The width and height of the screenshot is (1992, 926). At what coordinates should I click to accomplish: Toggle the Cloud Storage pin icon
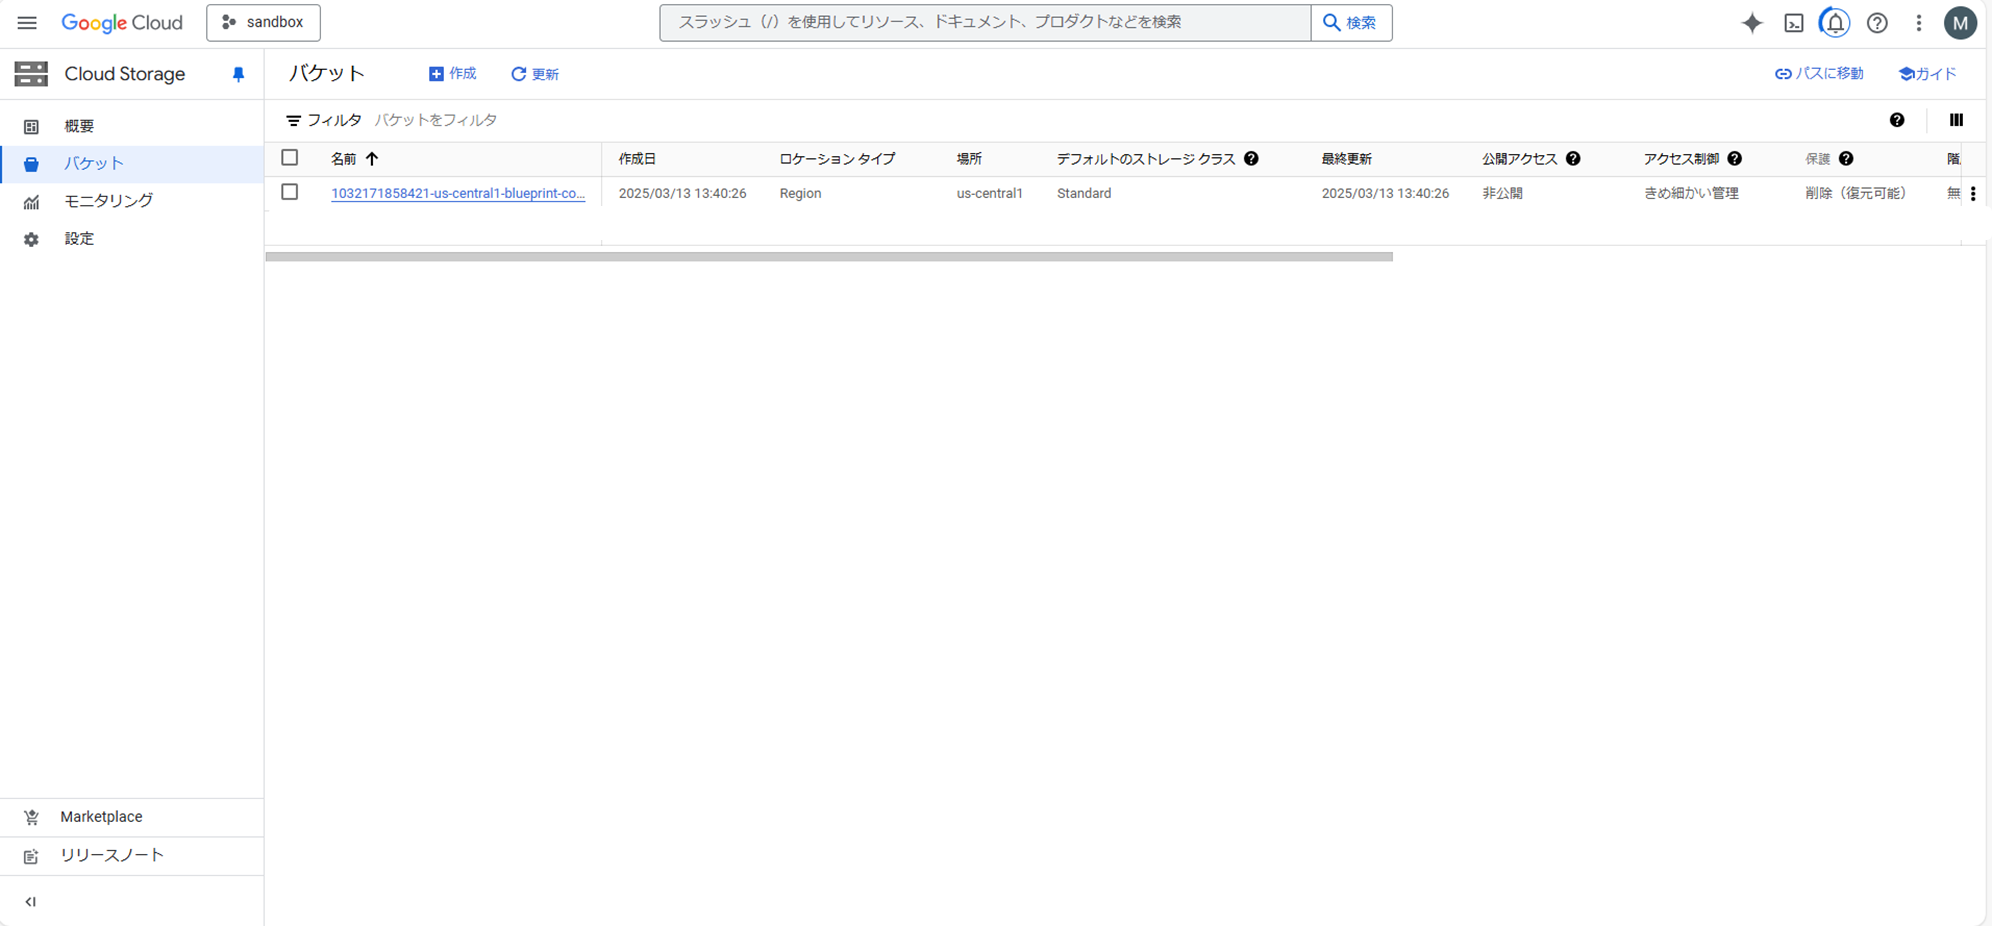238,74
